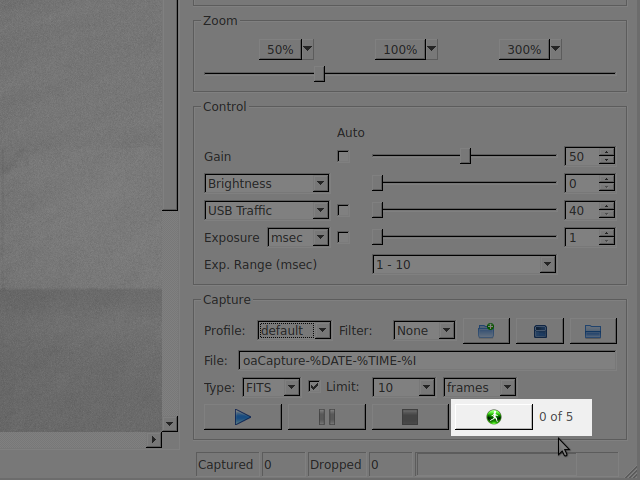Screen dimensions: 640x480
Task: Click the USB Traffic value field showing 40
Action: 582,210
